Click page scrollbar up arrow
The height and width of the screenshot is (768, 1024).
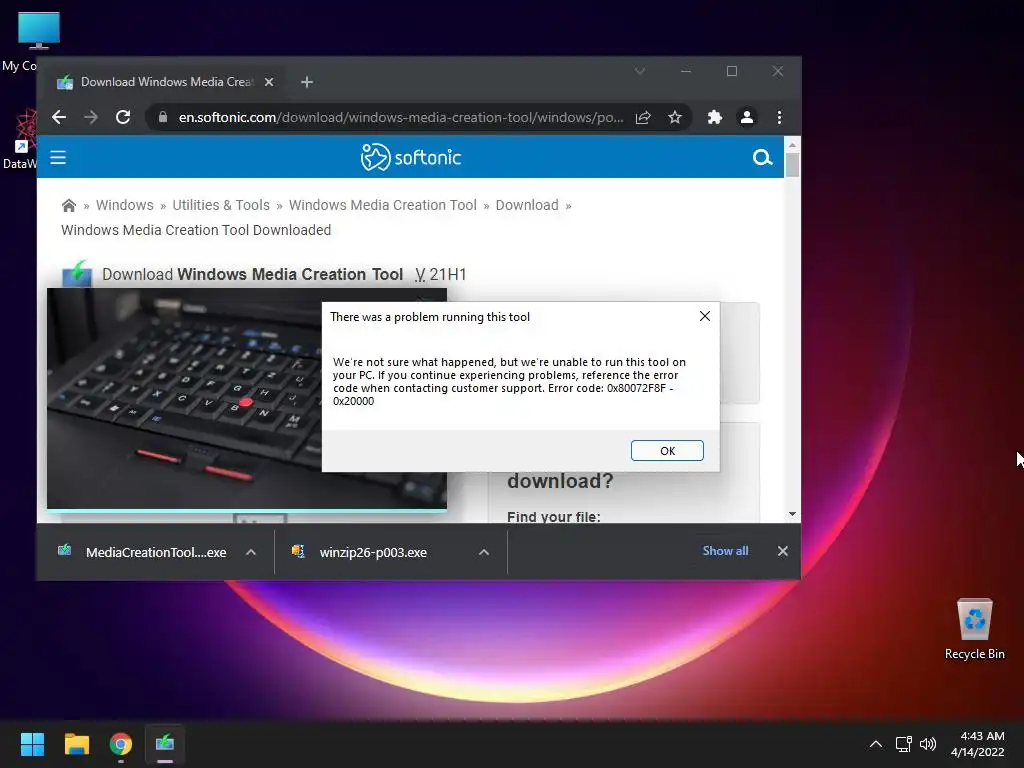tap(792, 144)
